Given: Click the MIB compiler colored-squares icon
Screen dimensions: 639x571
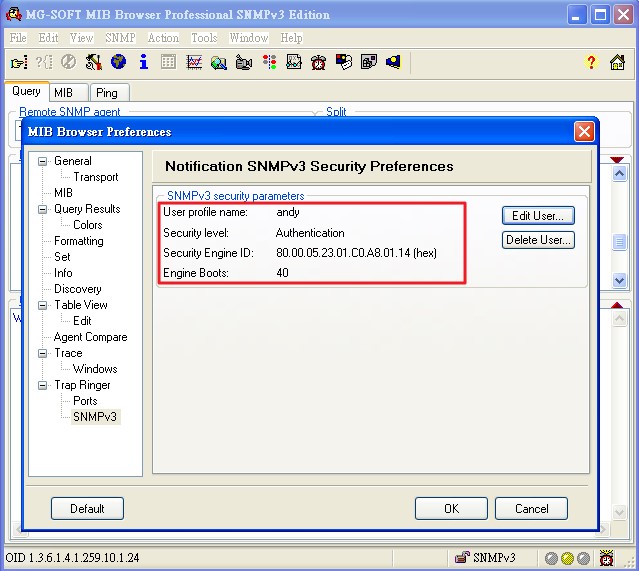Looking at the screenshot, I should [344, 62].
